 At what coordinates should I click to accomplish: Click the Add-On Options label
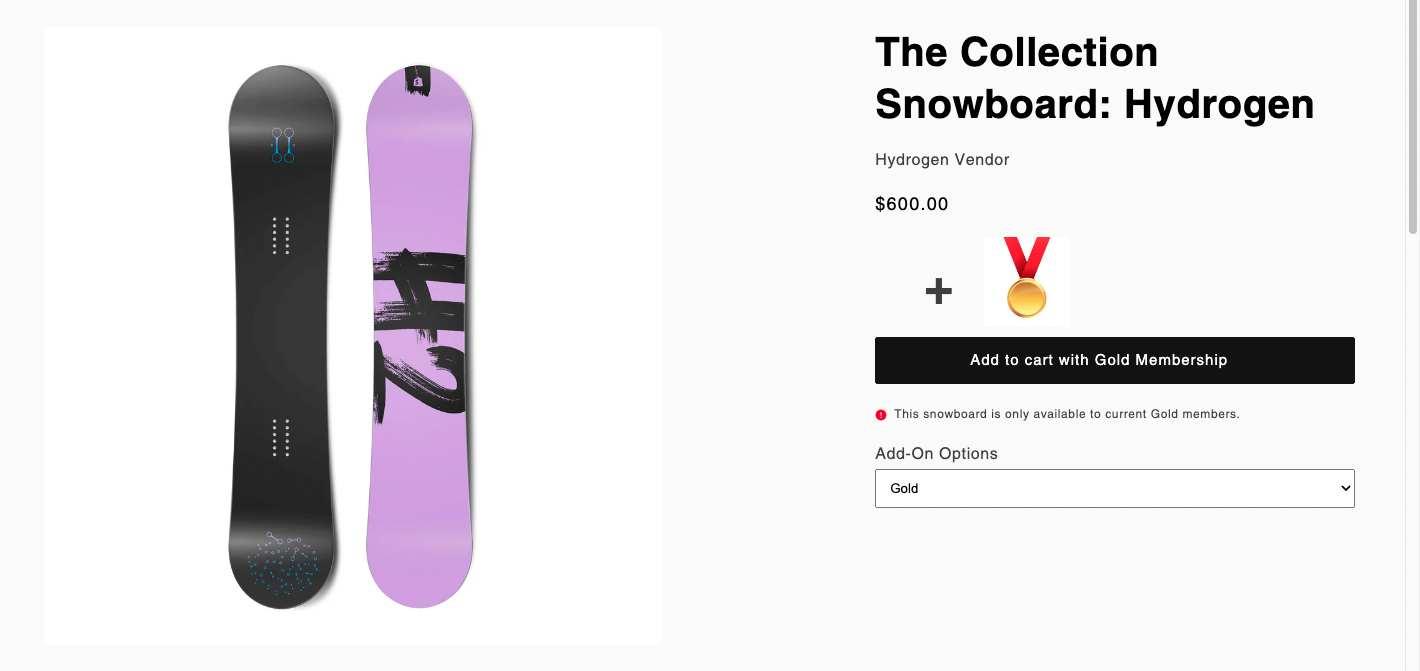tap(936, 454)
